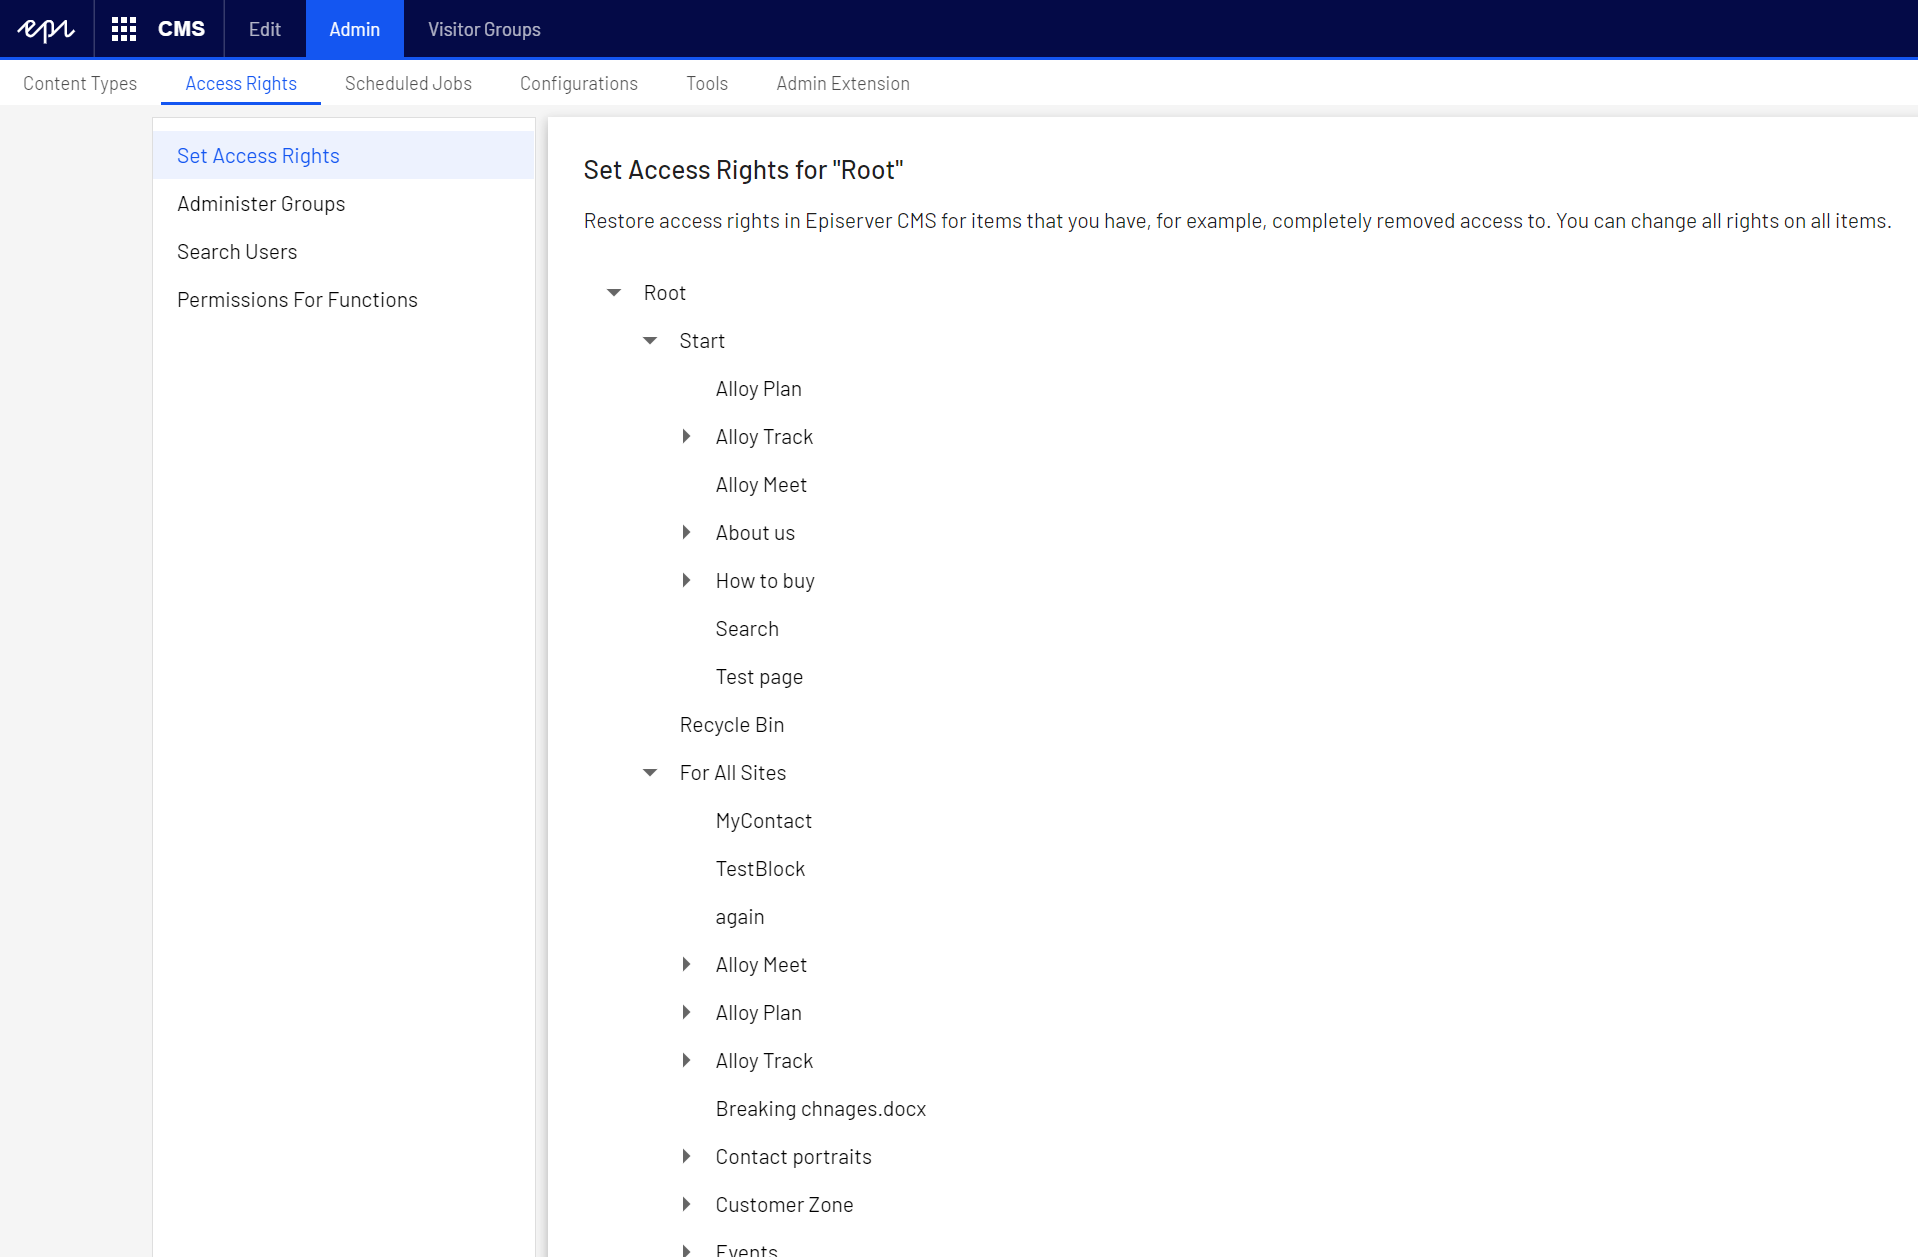Collapse the Root tree node
The image size is (1918, 1257).
pos(614,293)
